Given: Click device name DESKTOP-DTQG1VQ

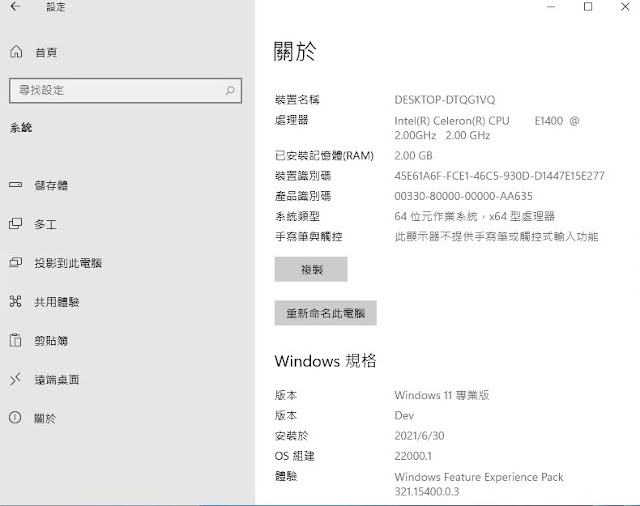Looking at the screenshot, I should point(444,100).
